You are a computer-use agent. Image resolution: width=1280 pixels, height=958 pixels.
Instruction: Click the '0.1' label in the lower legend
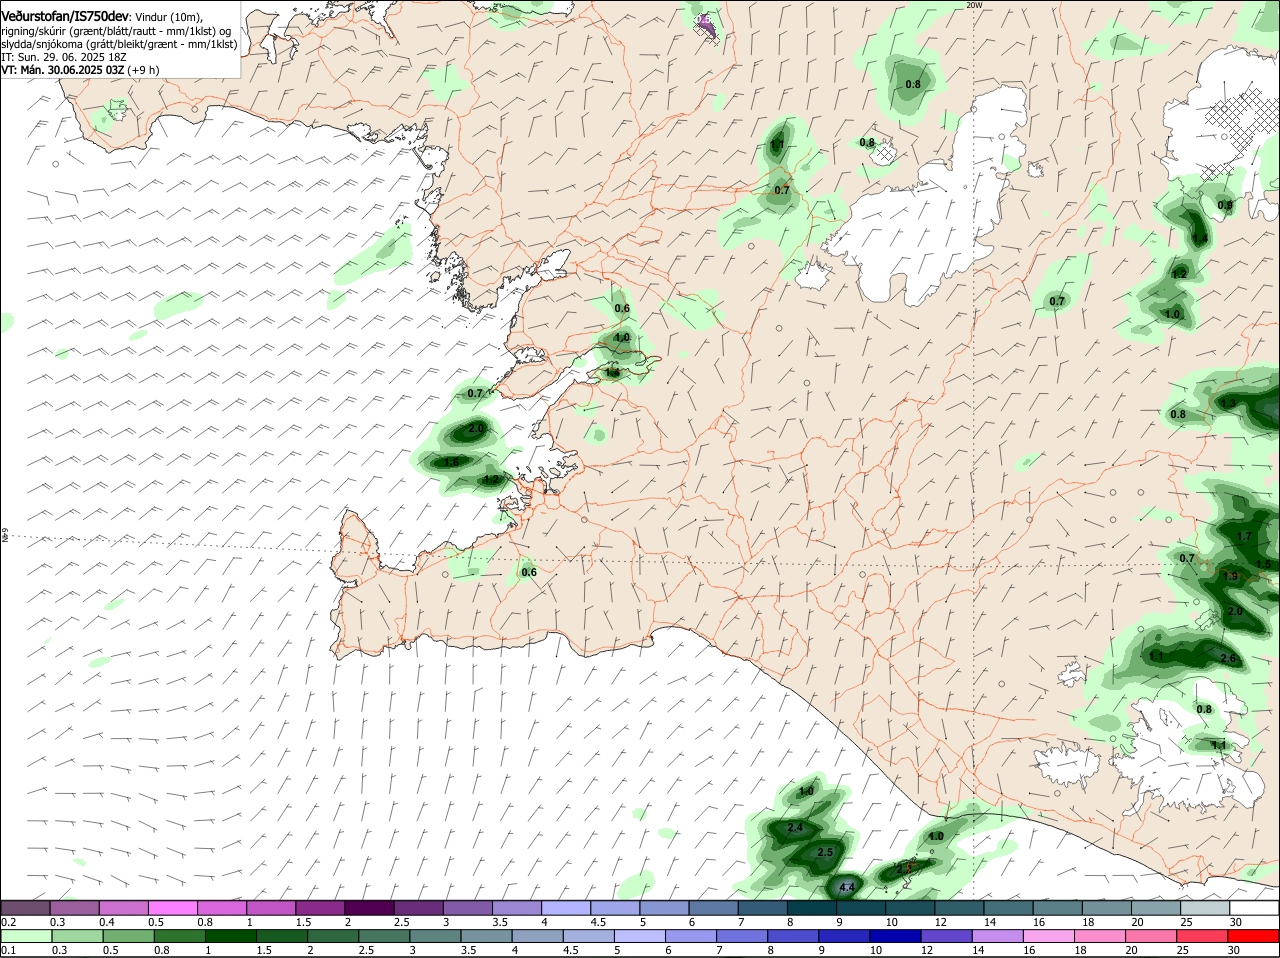[9, 950]
